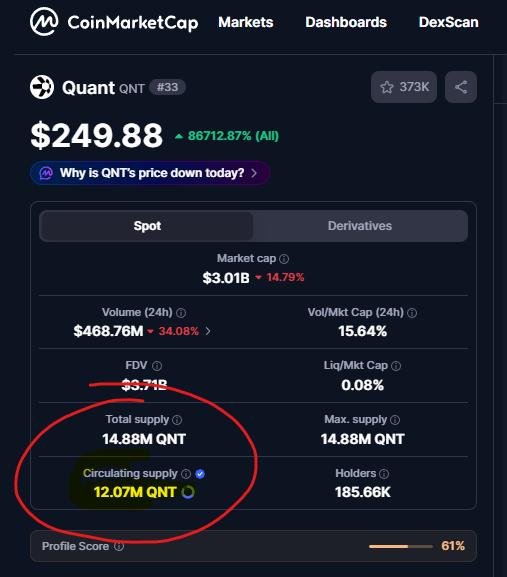
Task: Open Market cap info icon
Action: [x=284, y=259]
